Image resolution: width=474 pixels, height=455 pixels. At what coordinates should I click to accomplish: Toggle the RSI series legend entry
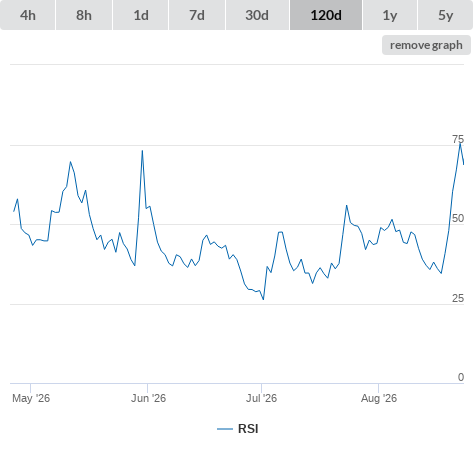click(x=238, y=429)
